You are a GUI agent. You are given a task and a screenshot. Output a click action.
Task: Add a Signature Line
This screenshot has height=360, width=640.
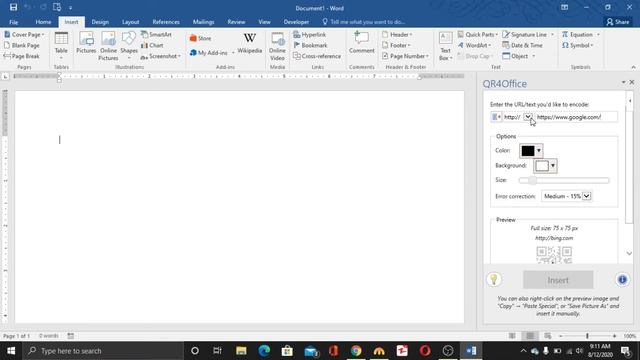[524, 35]
